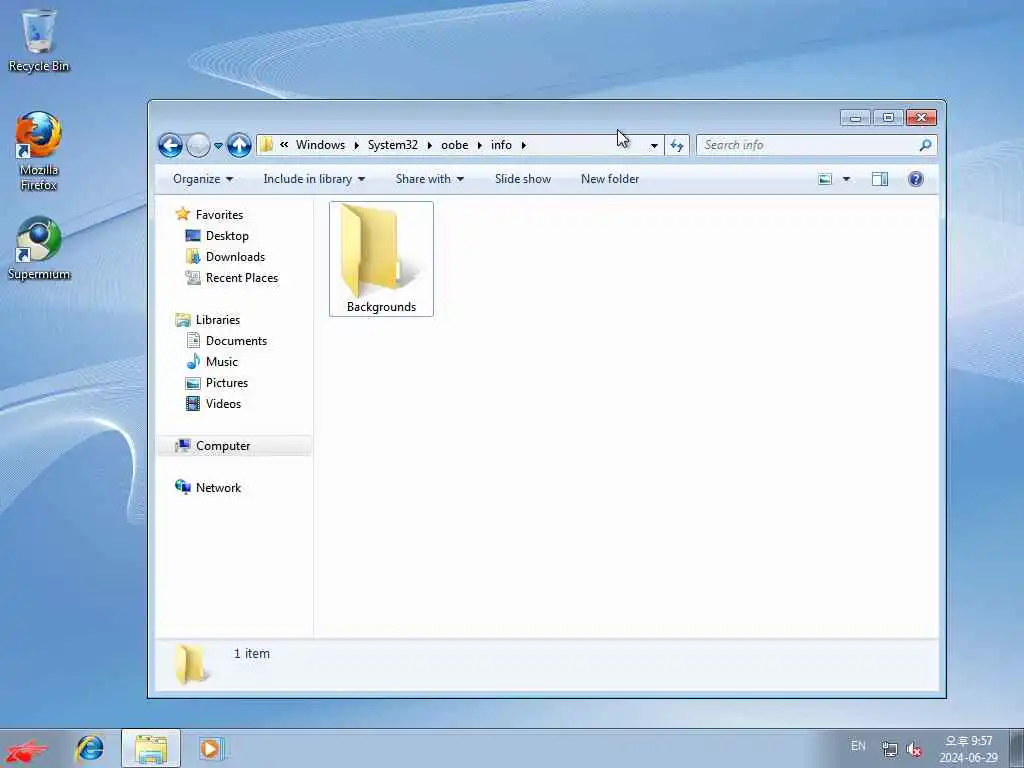This screenshot has width=1024, height=768.
Task: Go up one folder level
Action: (239, 145)
